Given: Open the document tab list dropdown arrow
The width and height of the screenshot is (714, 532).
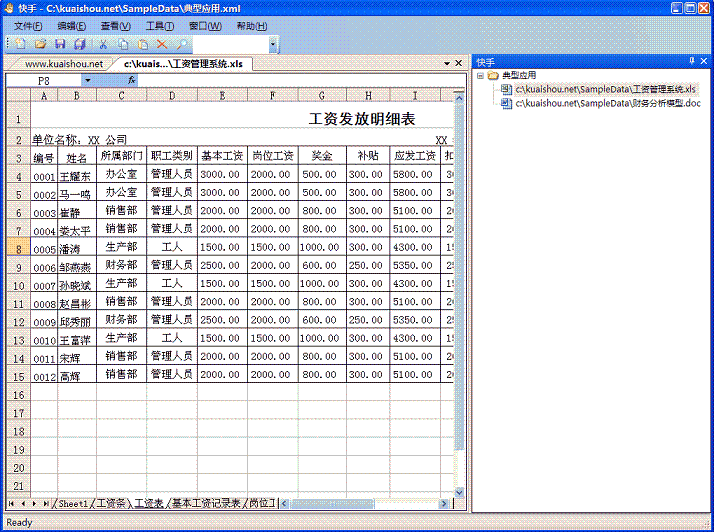Looking at the screenshot, I should (x=446, y=63).
